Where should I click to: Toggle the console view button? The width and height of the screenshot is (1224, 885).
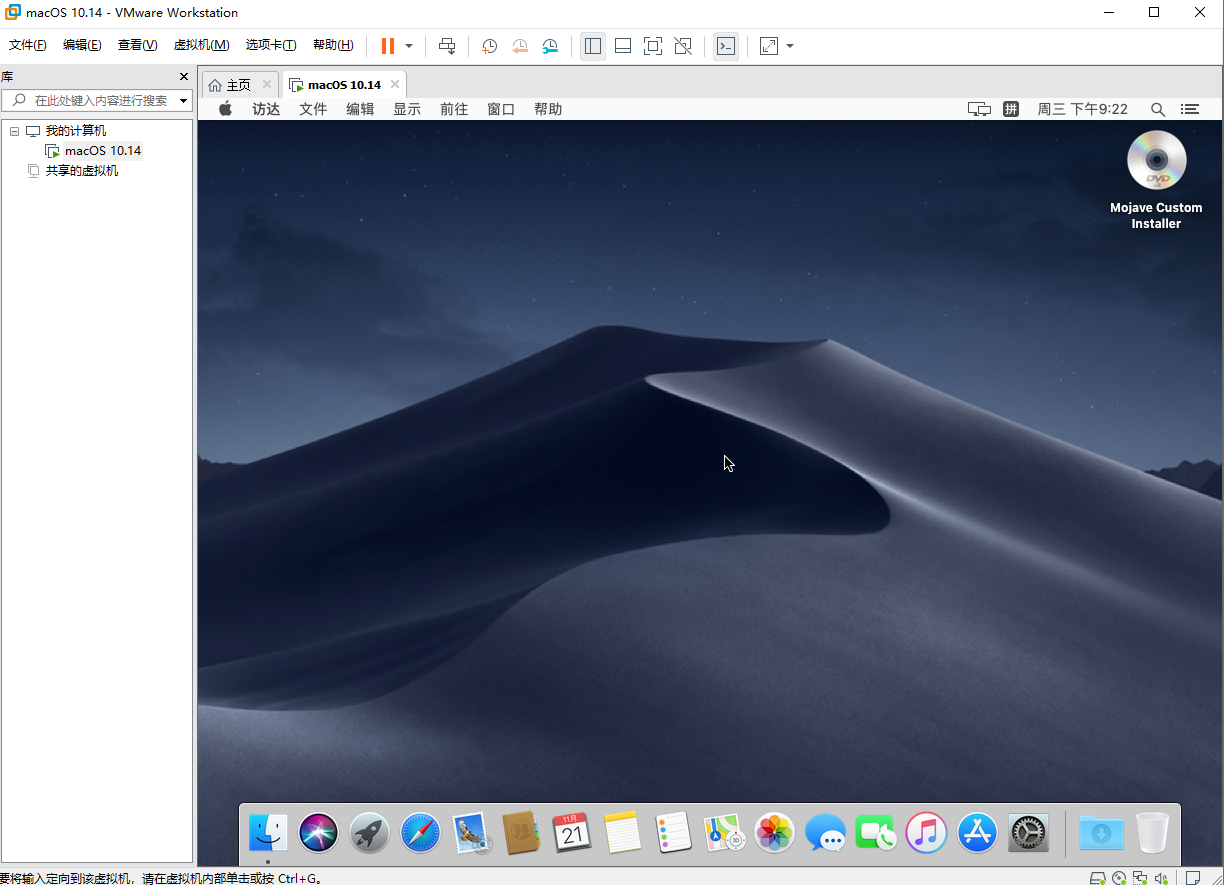coord(726,46)
